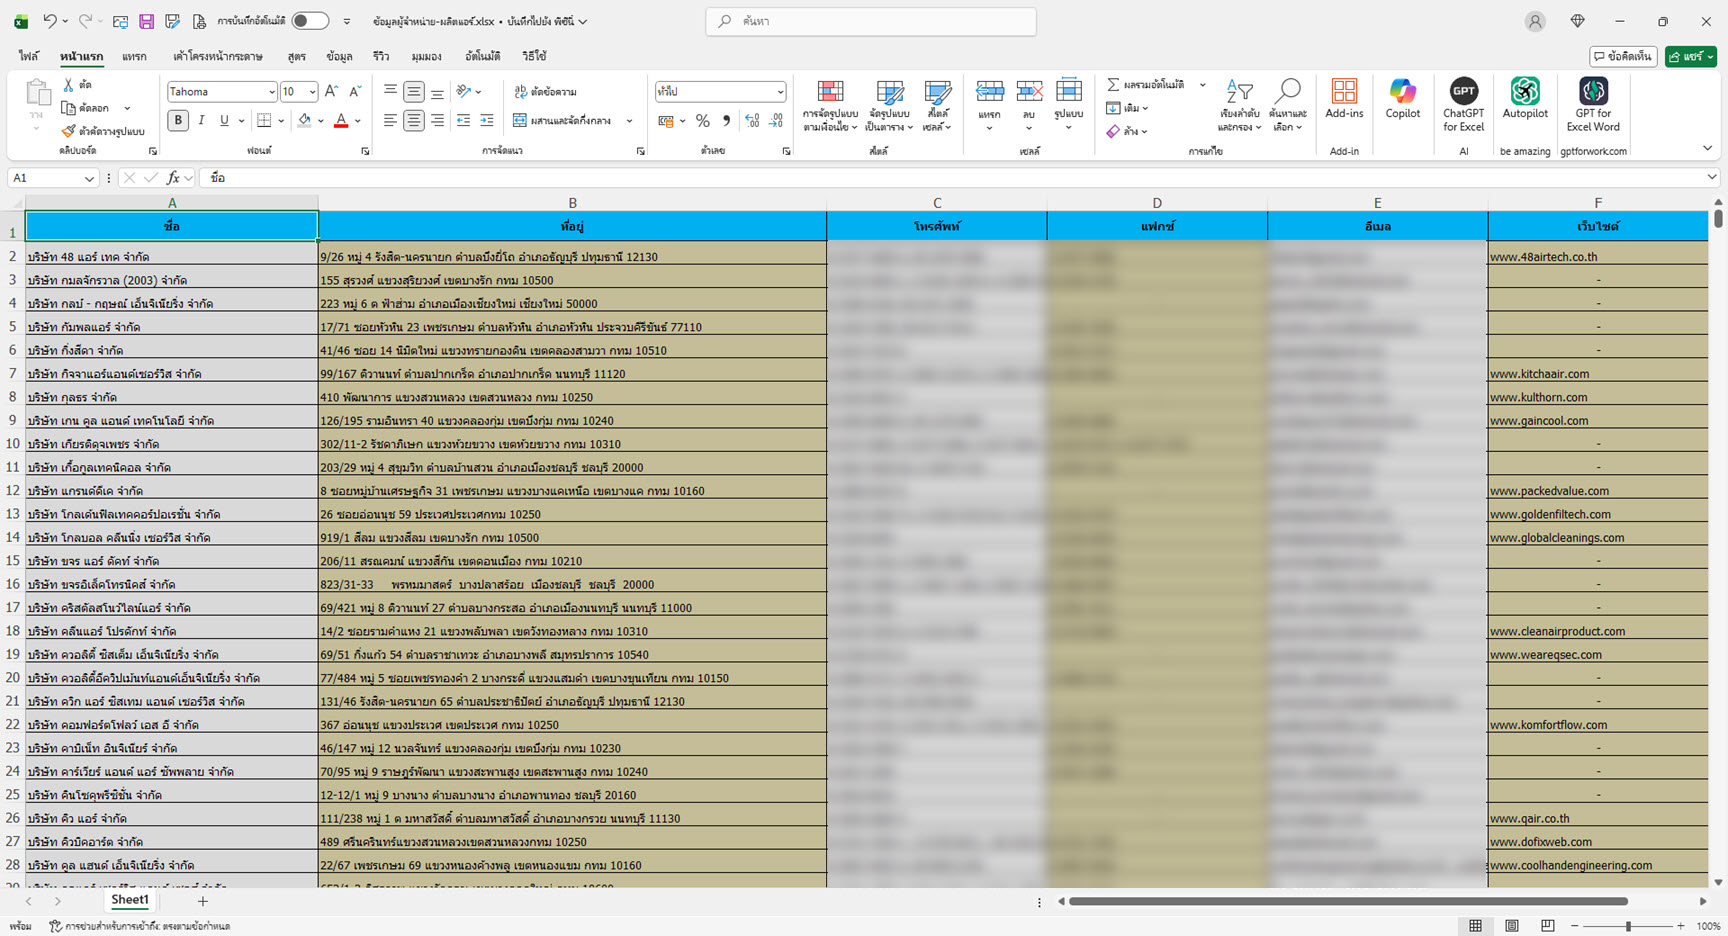Toggle the AutoSave switch
The width and height of the screenshot is (1728, 936).
[x=310, y=21]
